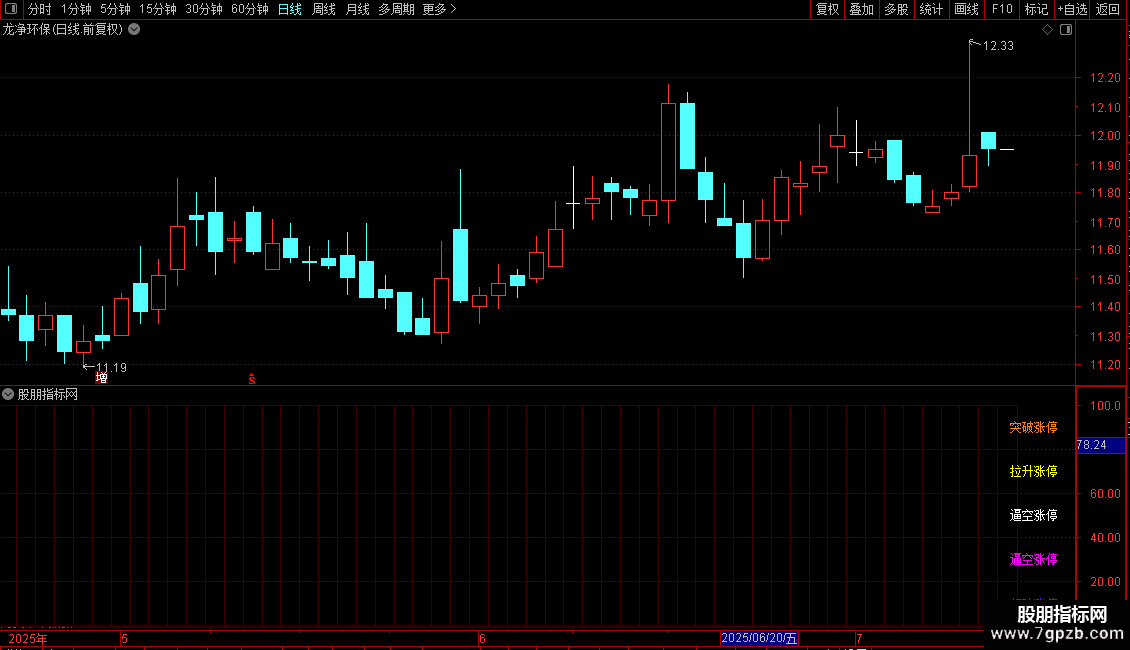The width and height of the screenshot is (1130, 650).
Task: Click the 标记 mark button
Action: point(1036,9)
